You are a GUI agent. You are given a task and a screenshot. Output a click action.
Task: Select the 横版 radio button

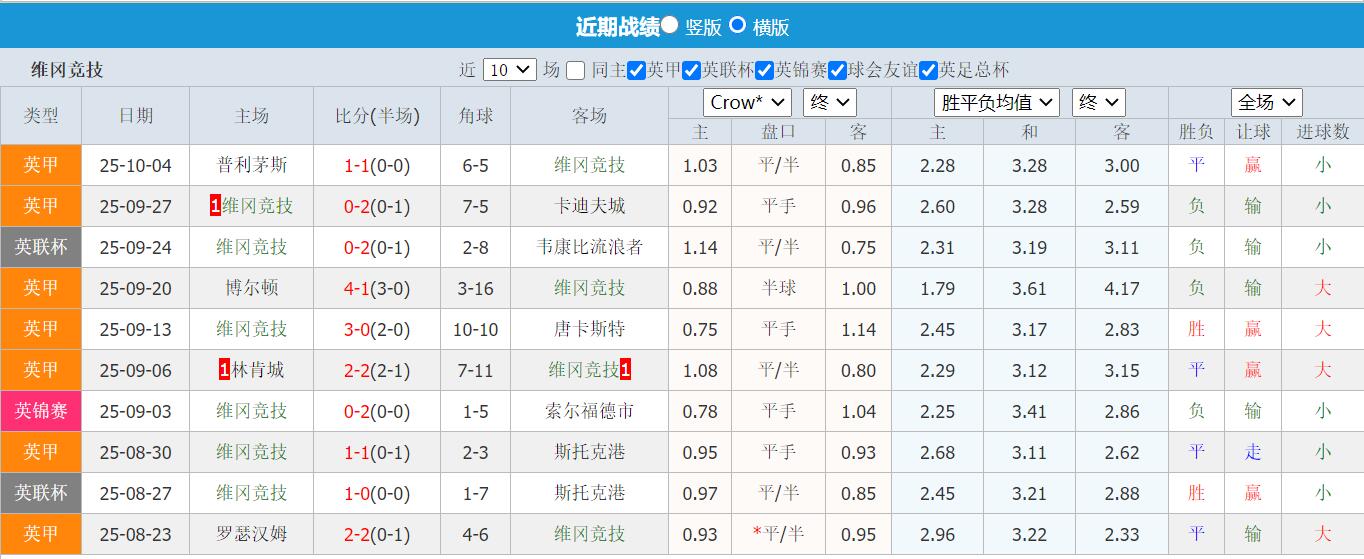point(737,25)
